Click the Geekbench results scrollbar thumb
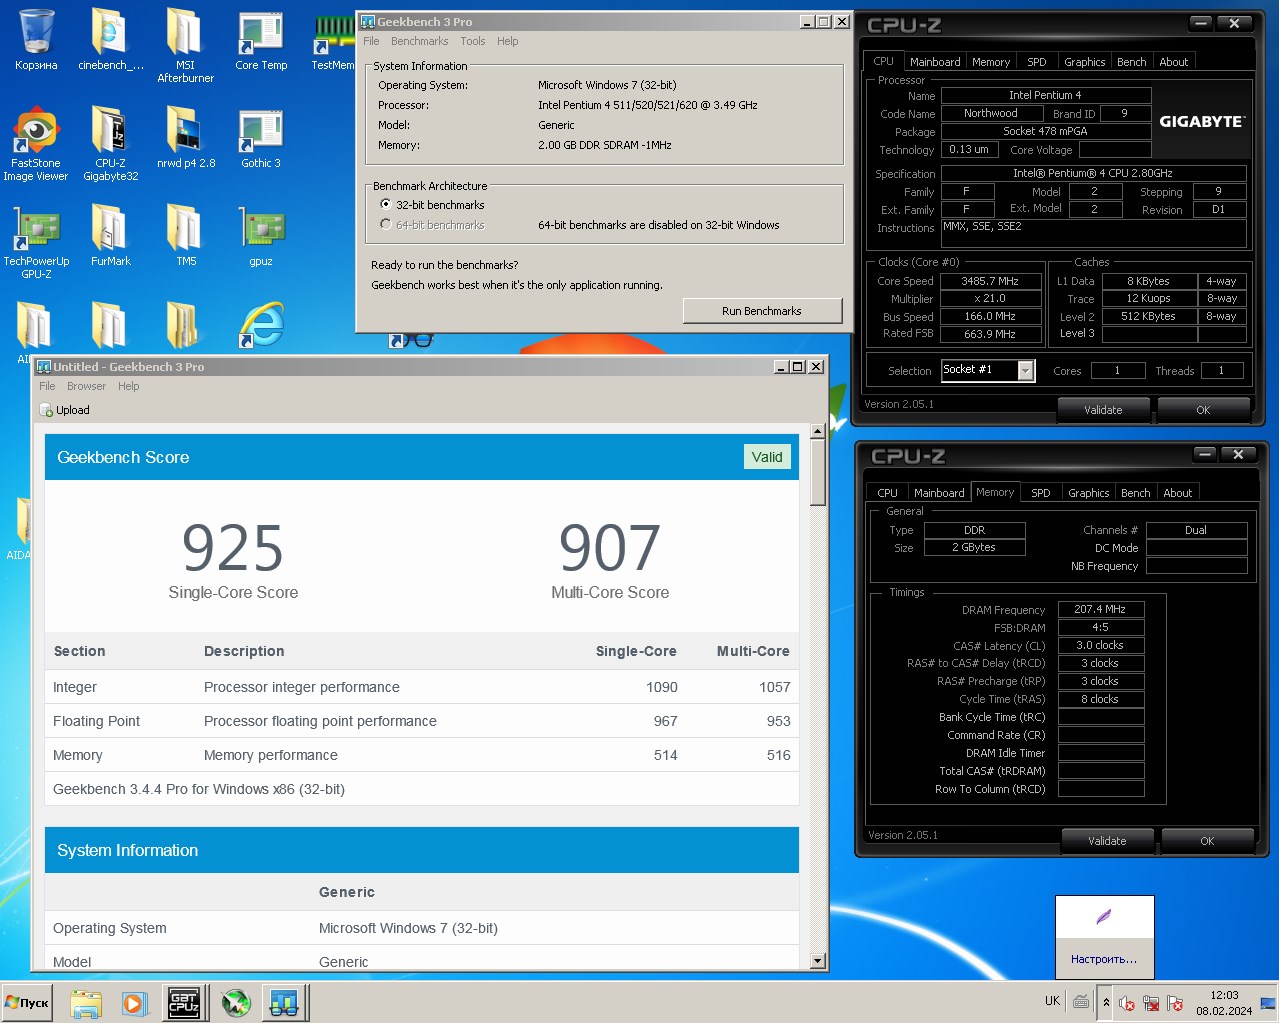This screenshot has width=1279, height=1023. tap(817, 472)
